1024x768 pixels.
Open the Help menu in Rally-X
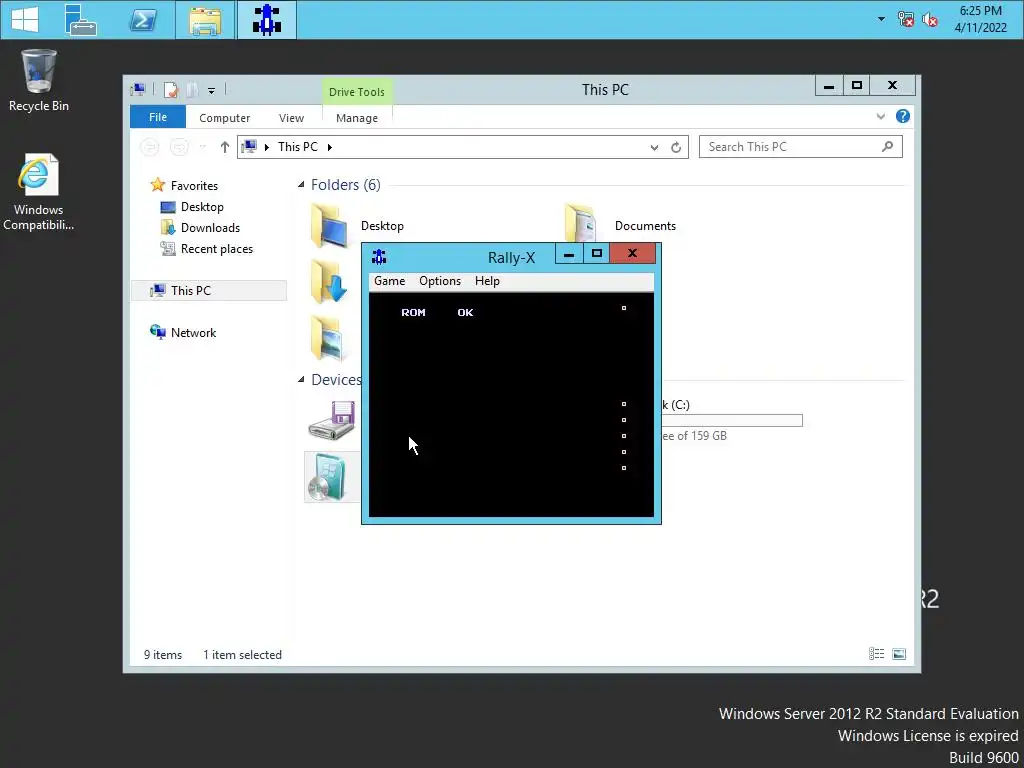point(487,281)
